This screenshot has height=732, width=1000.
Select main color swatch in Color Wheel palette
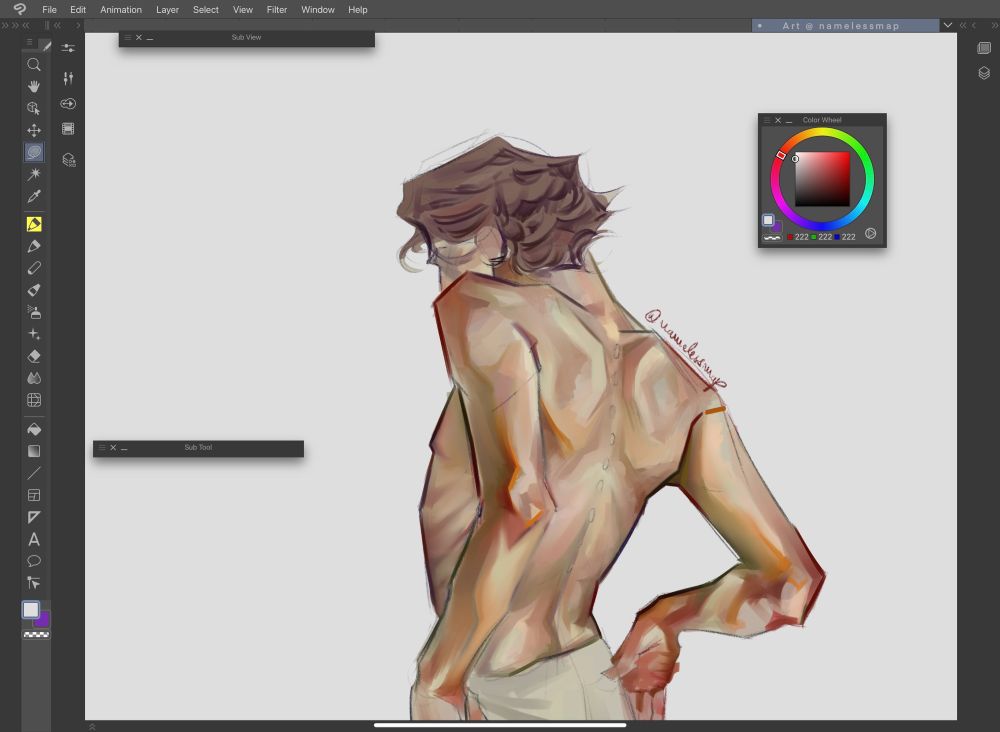768,220
